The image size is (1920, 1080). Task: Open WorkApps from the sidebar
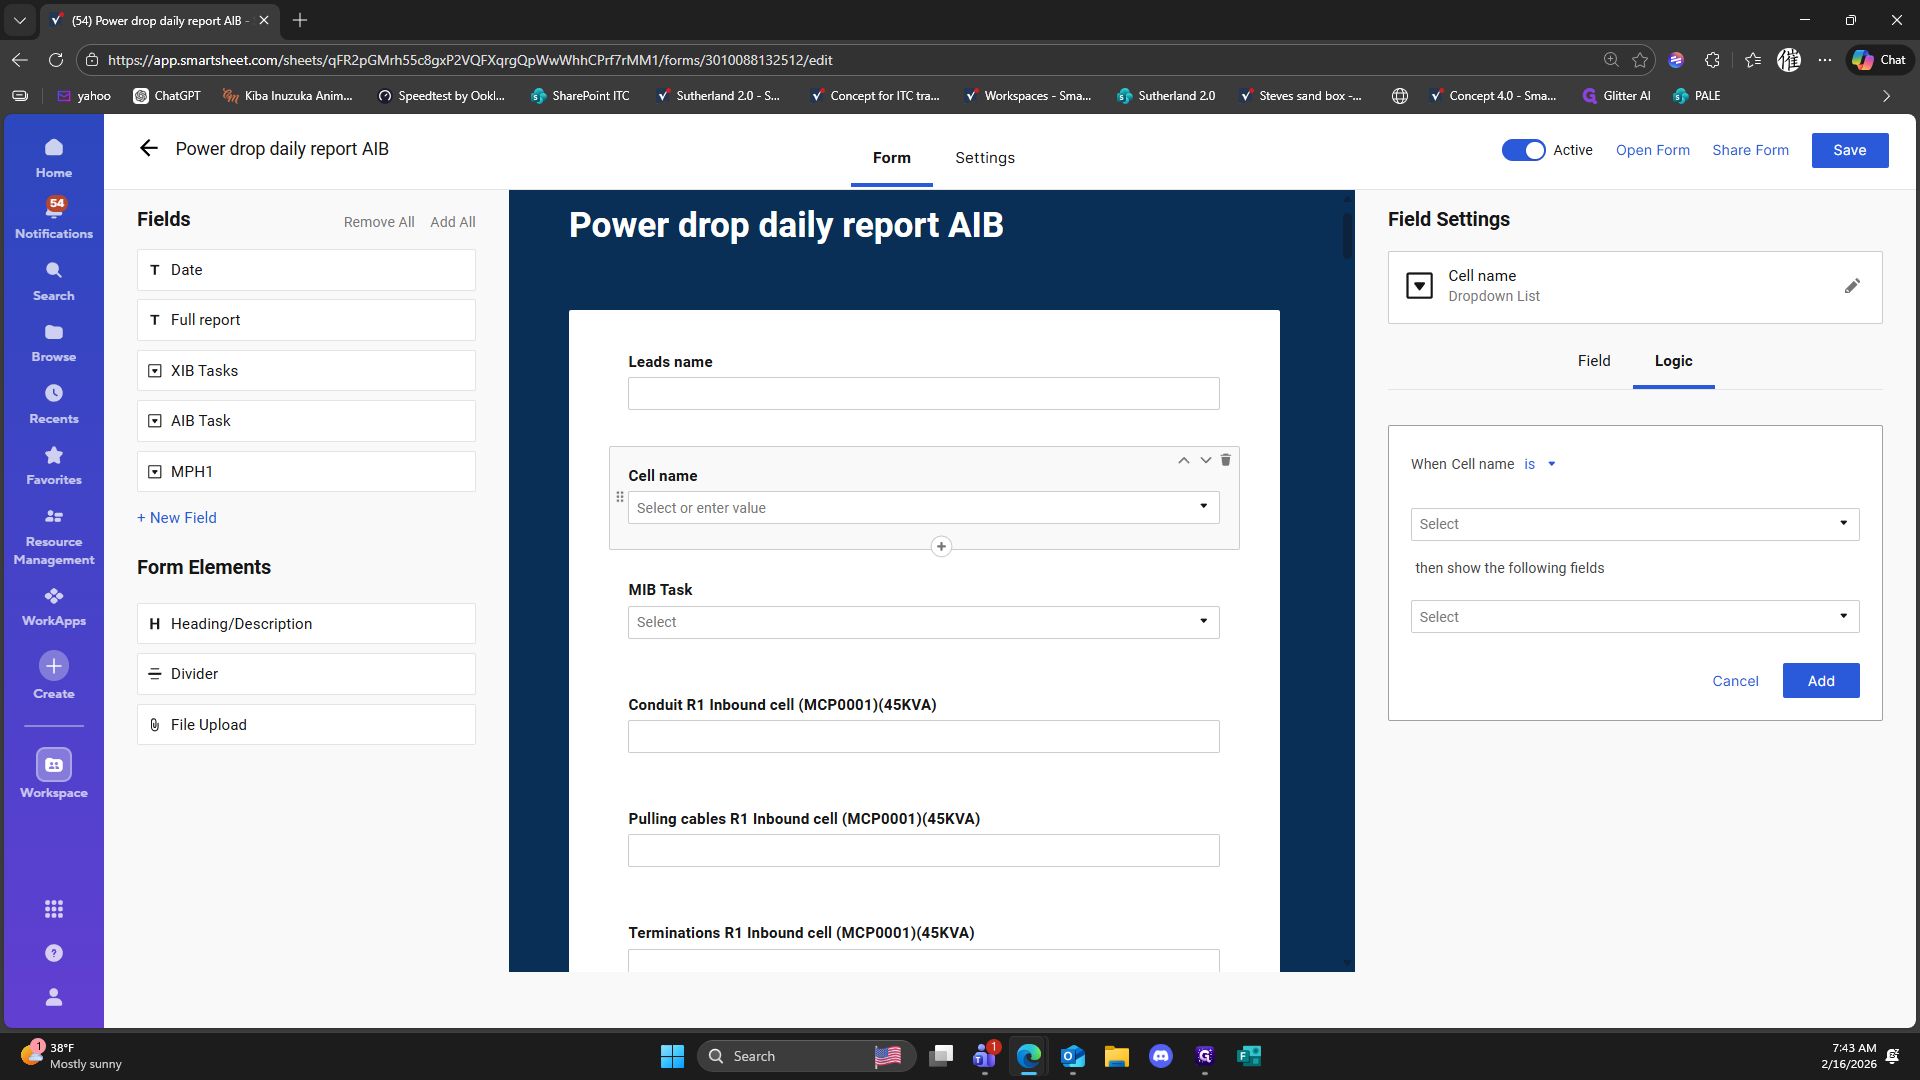(54, 606)
